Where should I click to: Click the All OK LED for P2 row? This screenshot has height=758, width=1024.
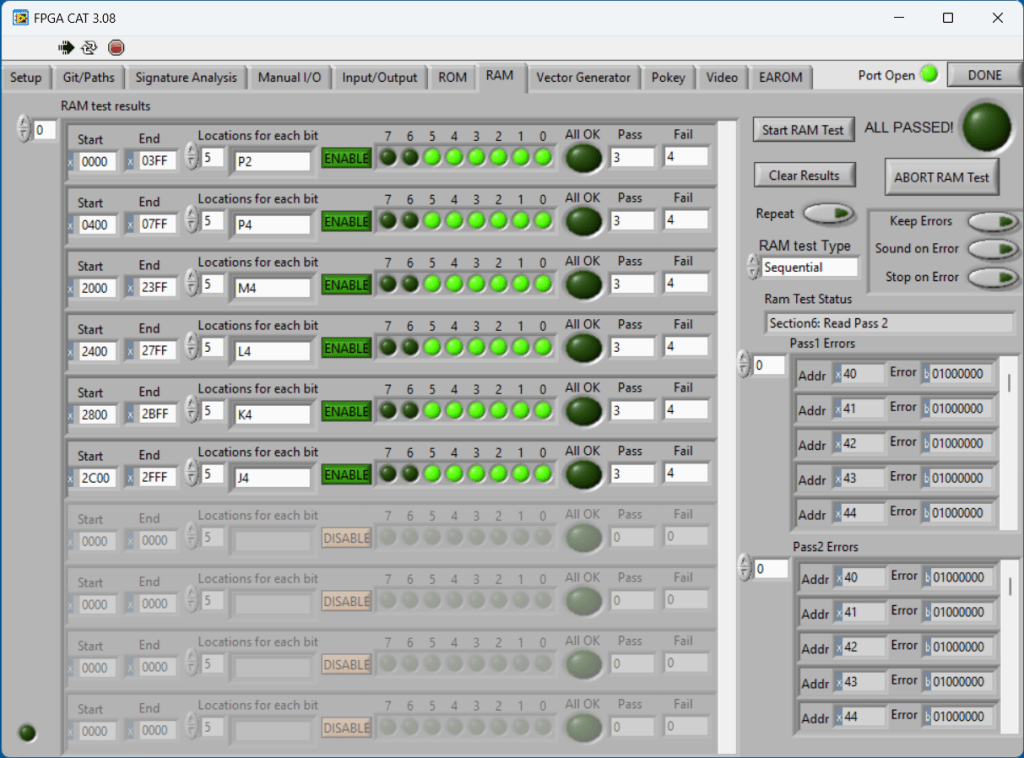click(x=583, y=158)
